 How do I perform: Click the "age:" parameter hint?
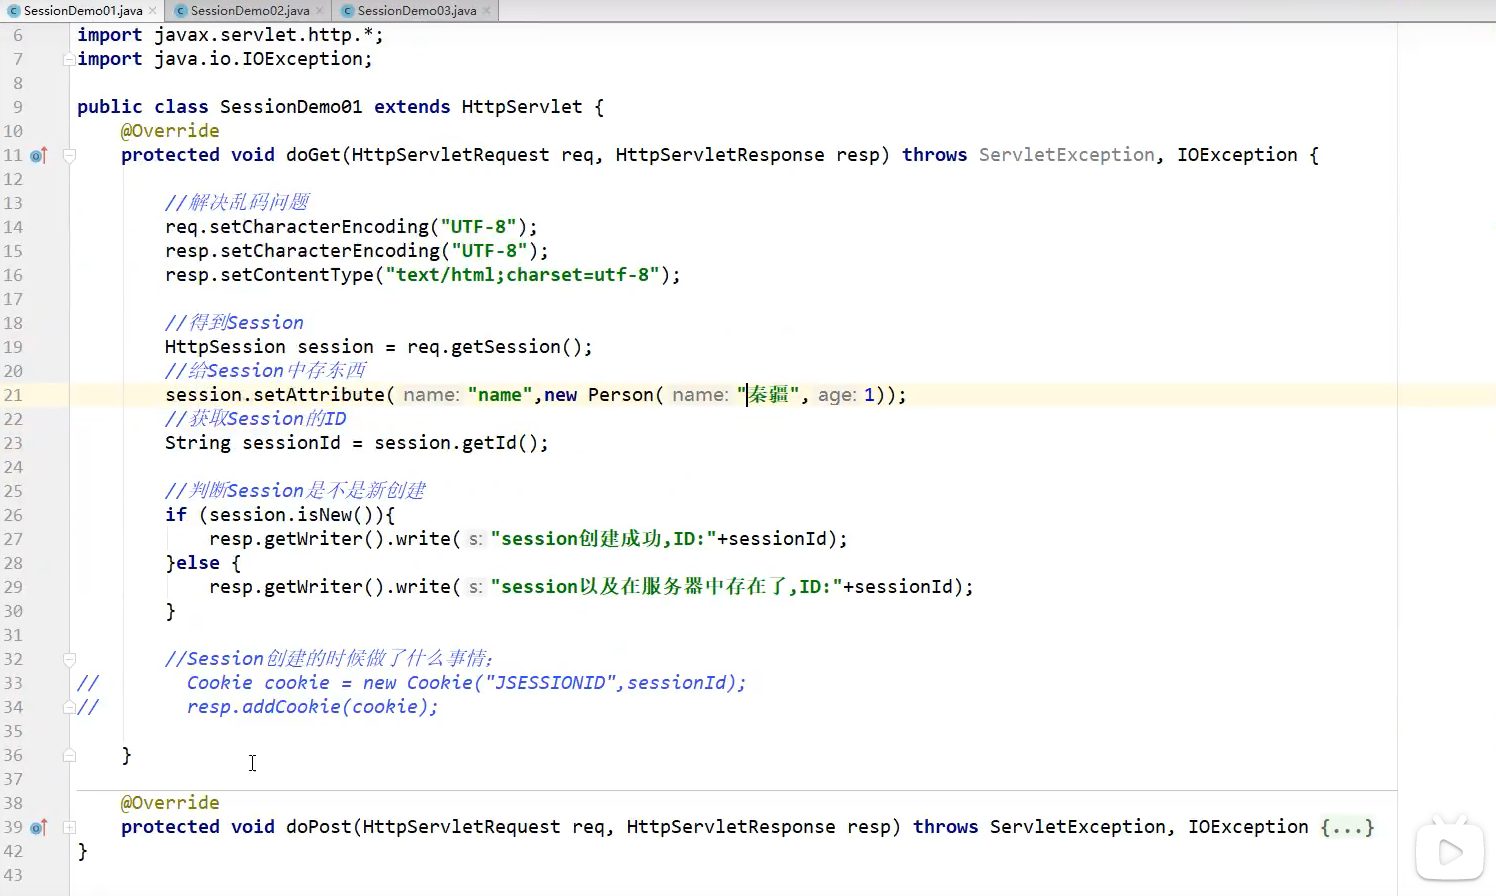[837, 395]
